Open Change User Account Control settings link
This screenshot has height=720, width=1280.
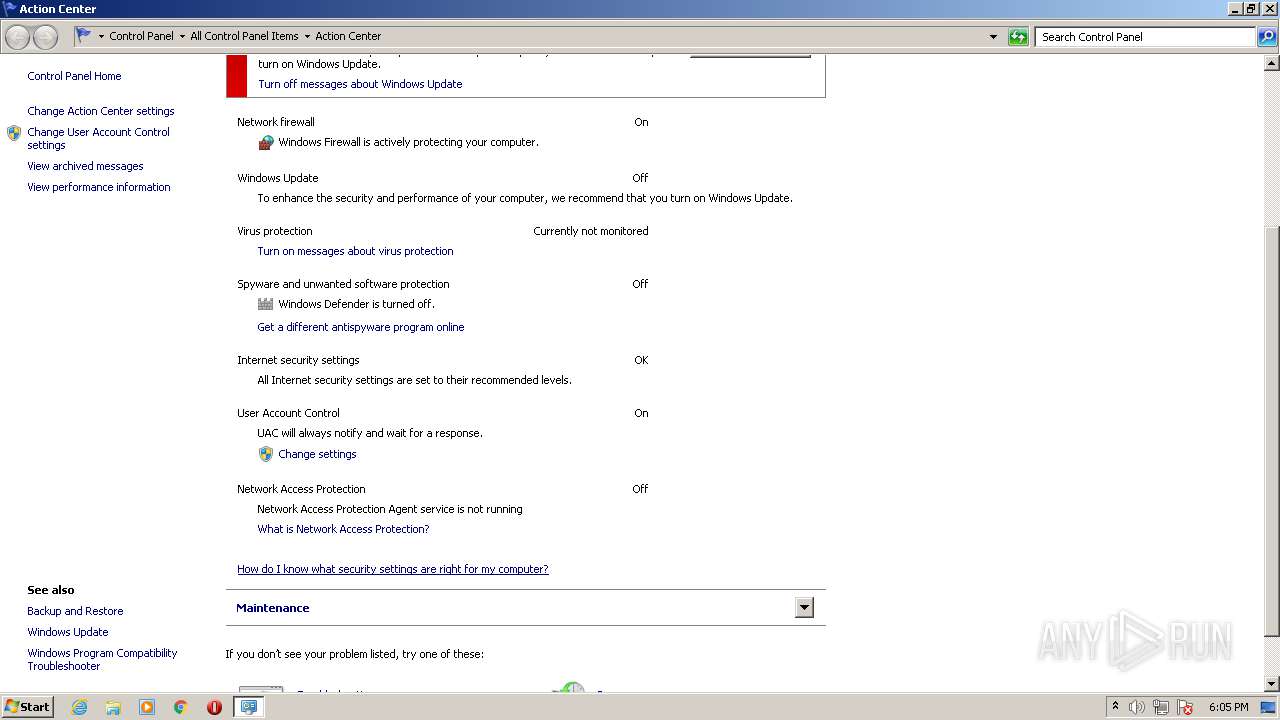click(98, 138)
